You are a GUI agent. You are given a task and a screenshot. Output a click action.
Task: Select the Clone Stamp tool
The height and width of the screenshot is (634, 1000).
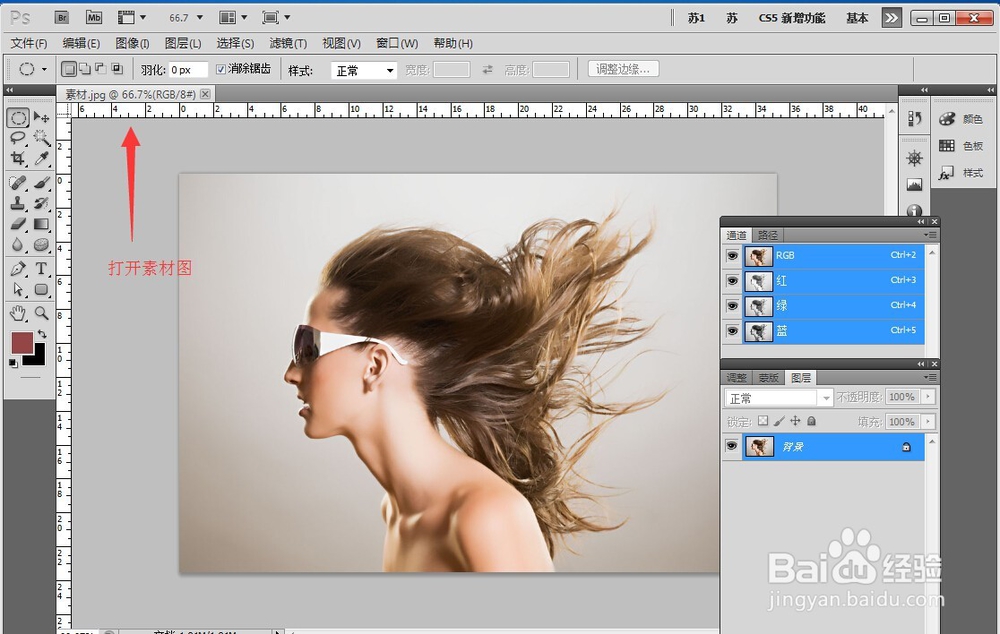click(x=18, y=203)
